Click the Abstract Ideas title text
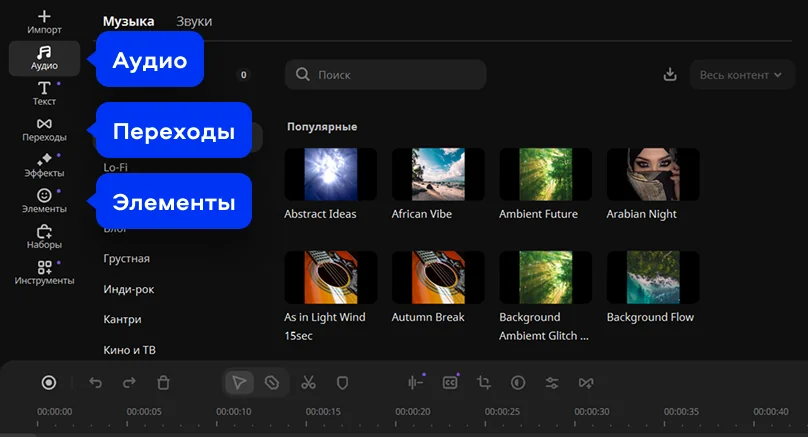This screenshot has width=808, height=437. (320, 214)
